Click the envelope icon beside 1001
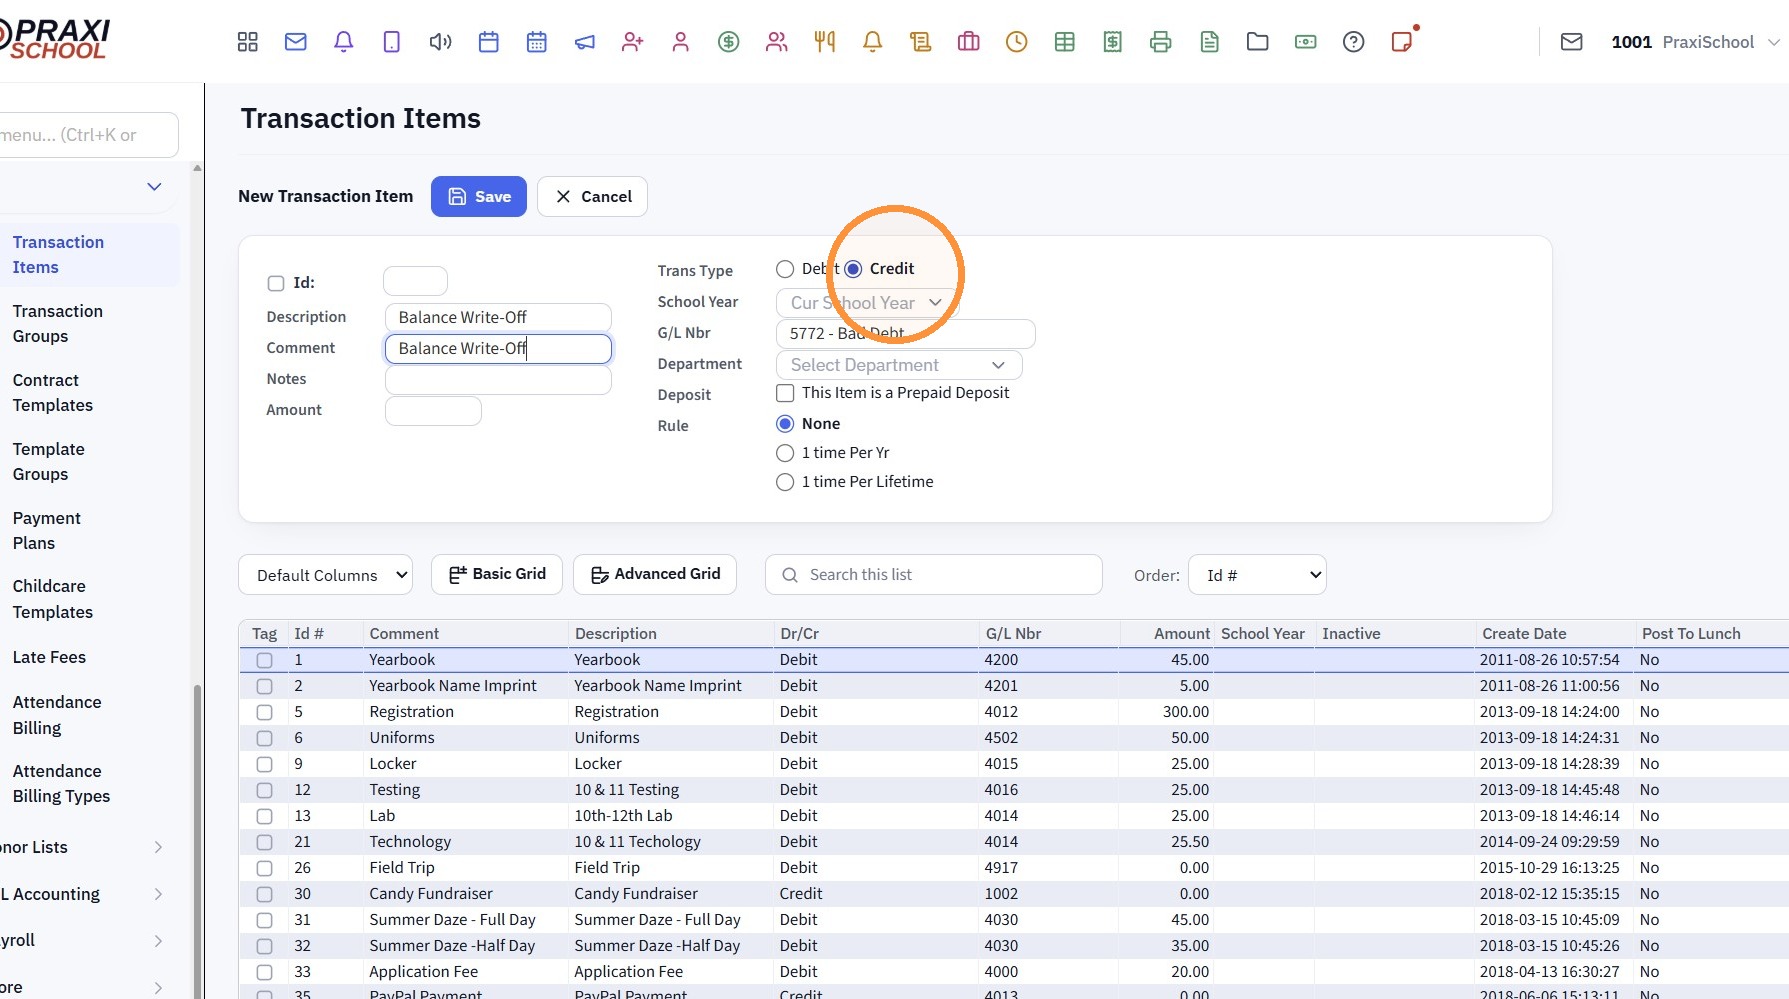The width and height of the screenshot is (1789, 999). 1572,42
